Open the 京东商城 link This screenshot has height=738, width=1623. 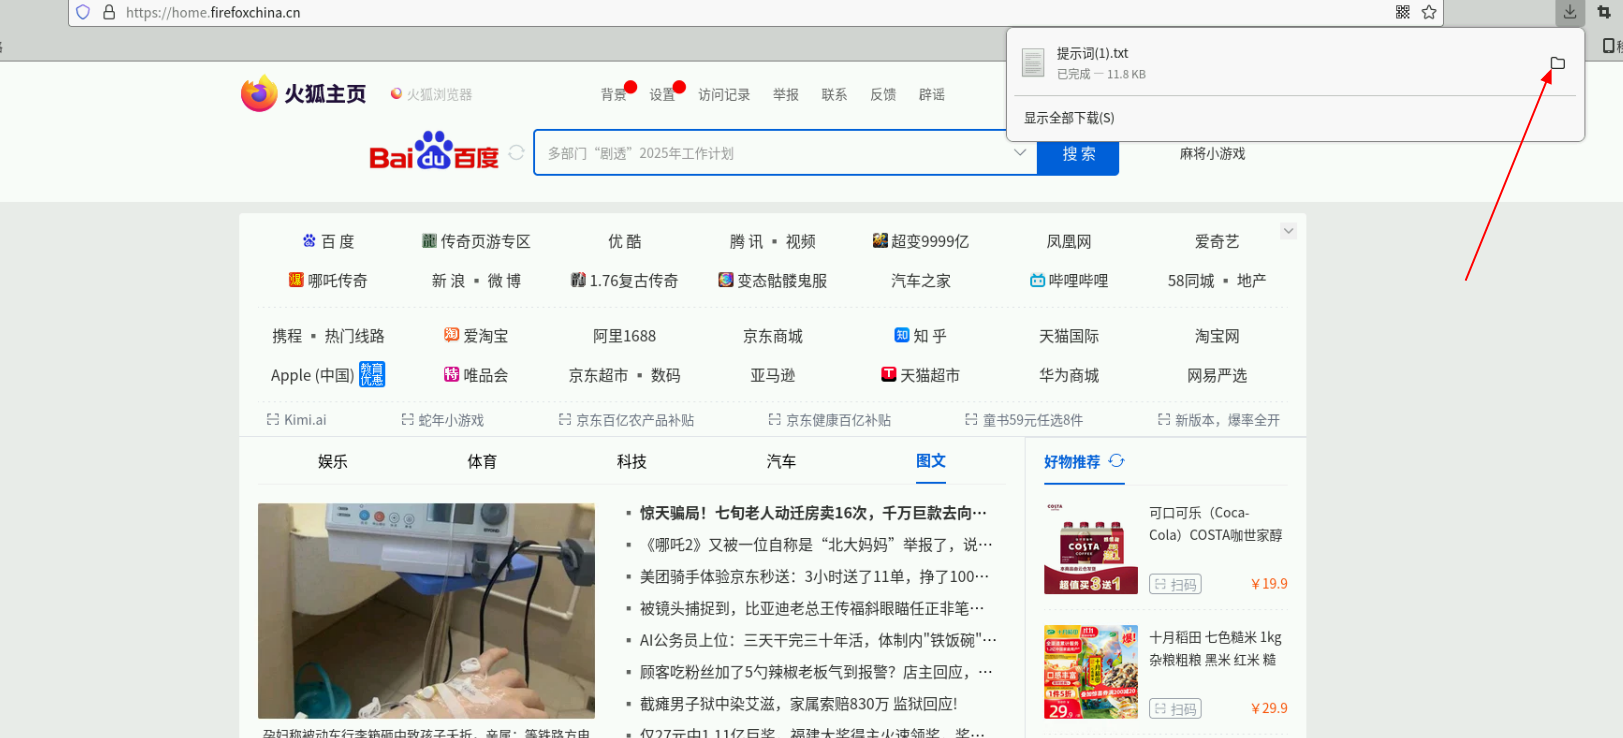(x=773, y=336)
